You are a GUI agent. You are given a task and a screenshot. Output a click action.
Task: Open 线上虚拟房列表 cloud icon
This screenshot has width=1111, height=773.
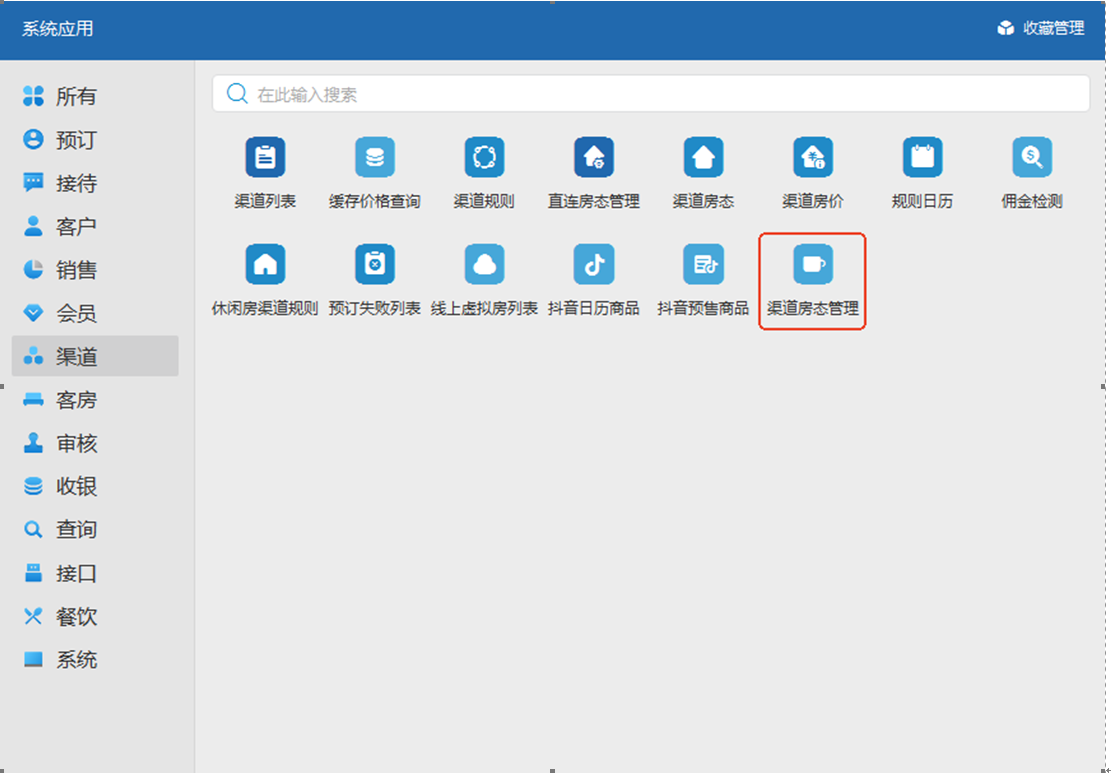(484, 265)
